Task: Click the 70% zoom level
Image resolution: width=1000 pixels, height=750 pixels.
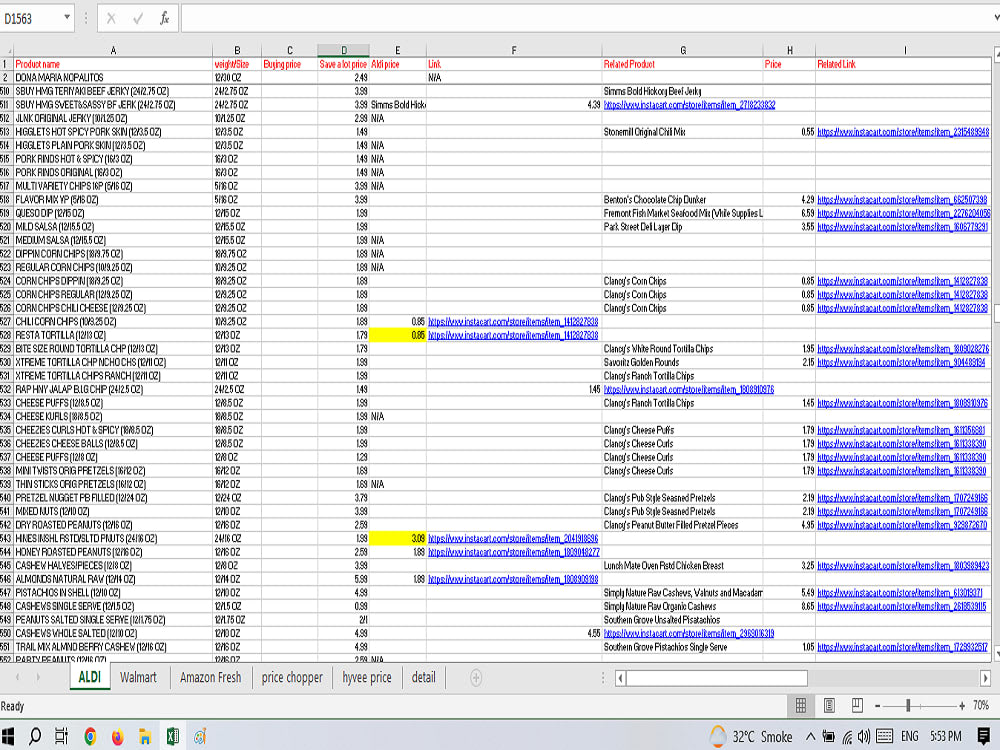Action: point(981,705)
